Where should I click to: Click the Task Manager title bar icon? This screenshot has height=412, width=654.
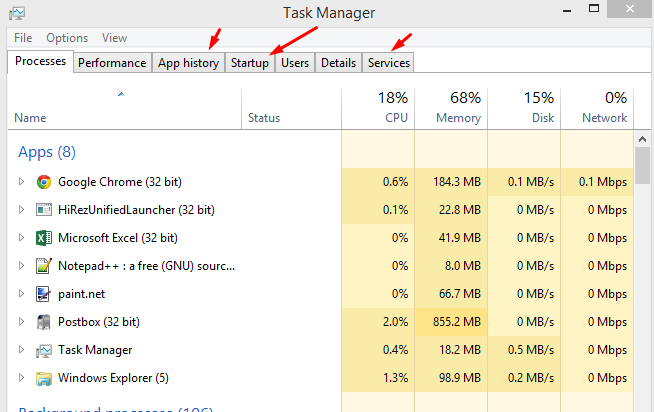coord(17,13)
